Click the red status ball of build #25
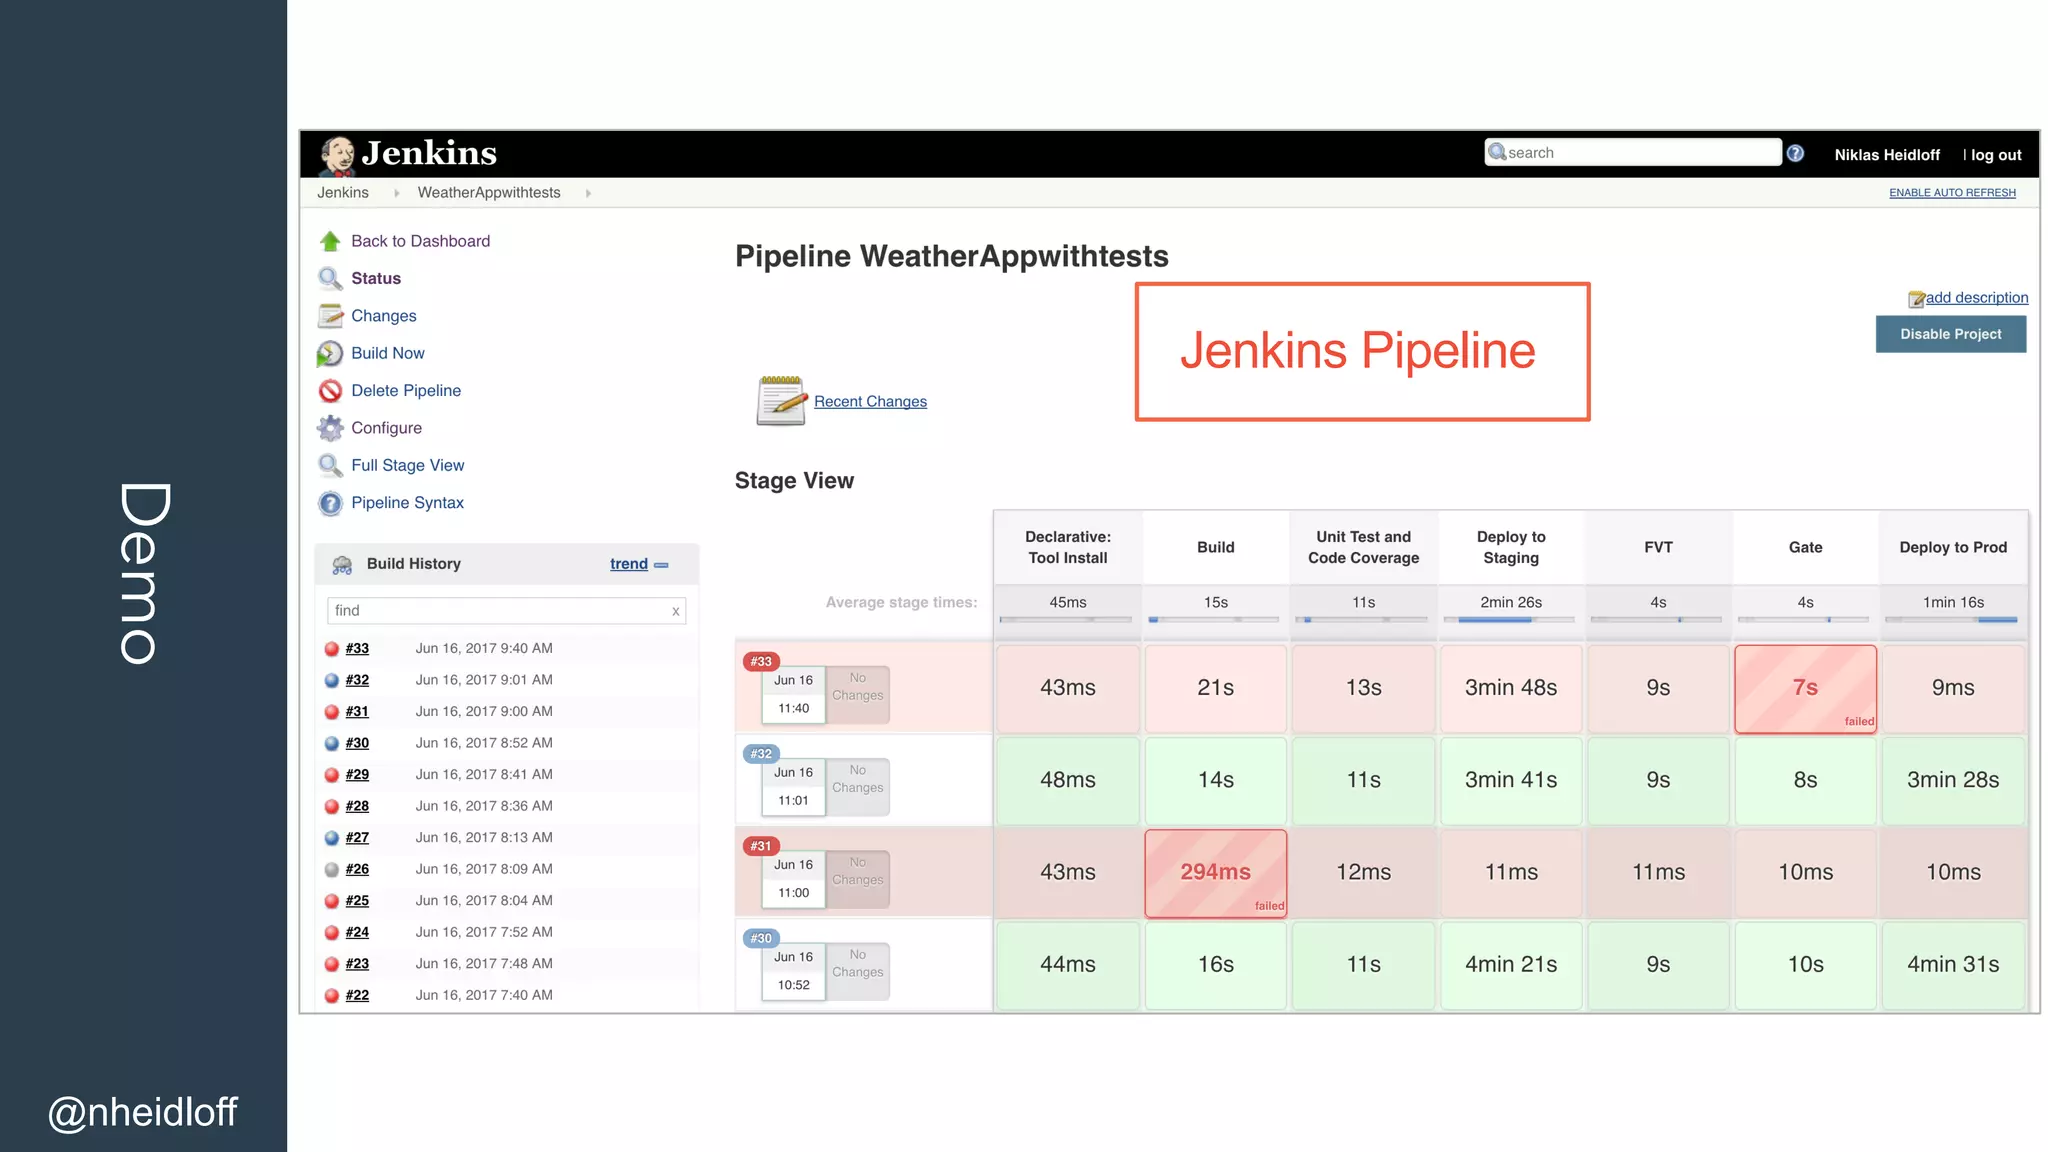The image size is (2048, 1152). (x=332, y=901)
